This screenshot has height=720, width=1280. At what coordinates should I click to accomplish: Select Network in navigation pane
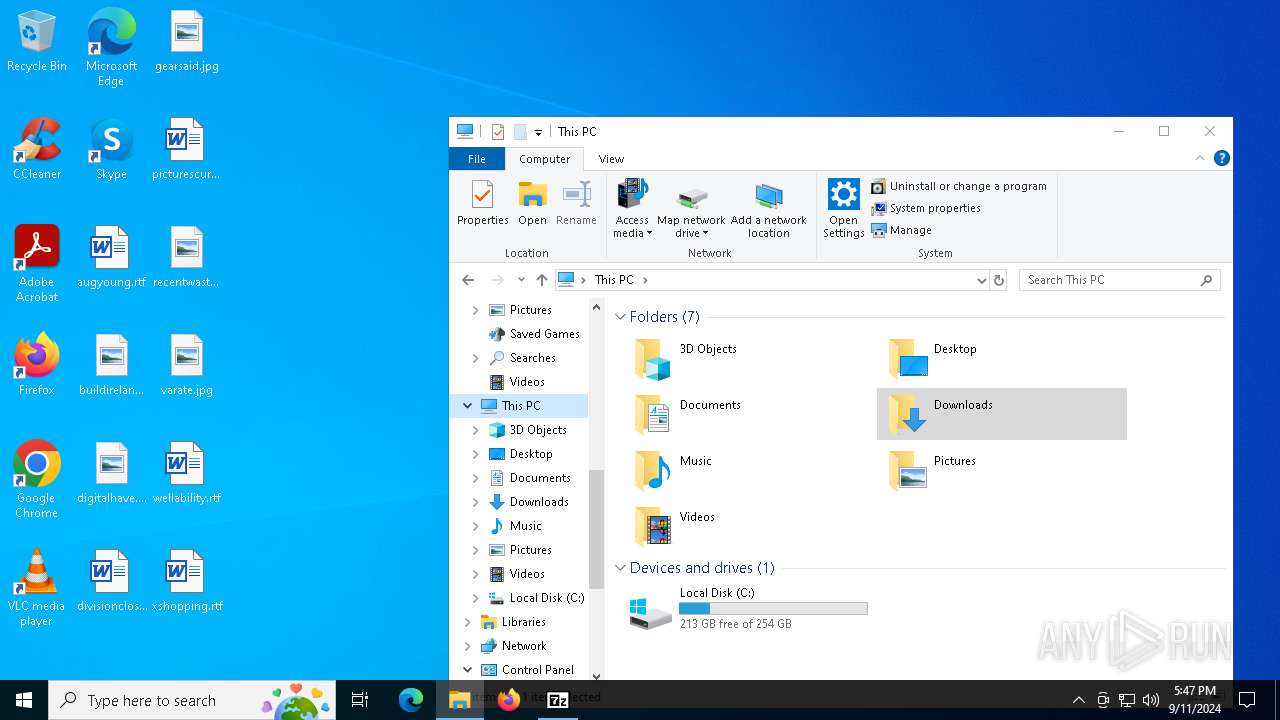pyautogui.click(x=513, y=646)
